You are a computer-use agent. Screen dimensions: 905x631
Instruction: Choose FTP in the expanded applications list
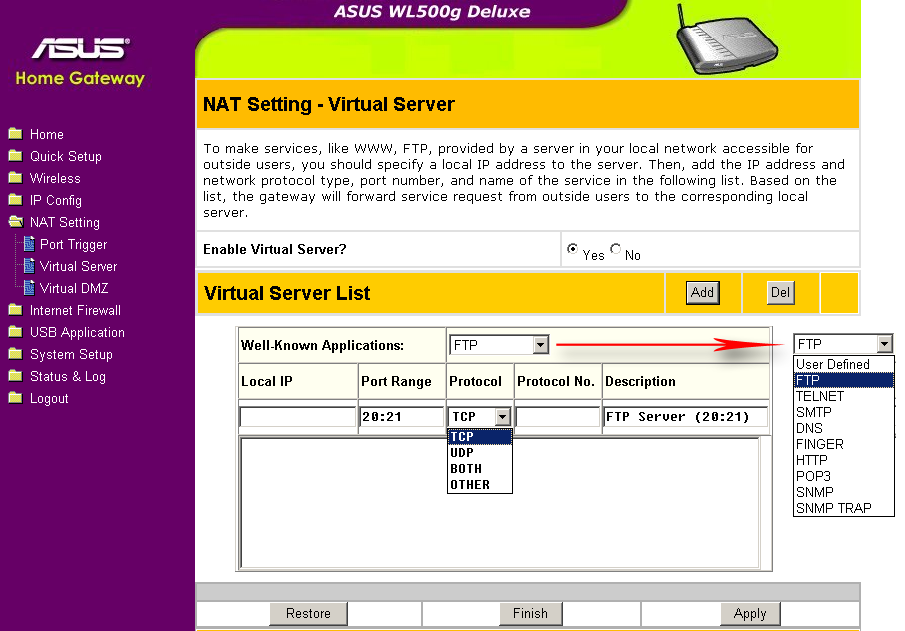click(843, 380)
